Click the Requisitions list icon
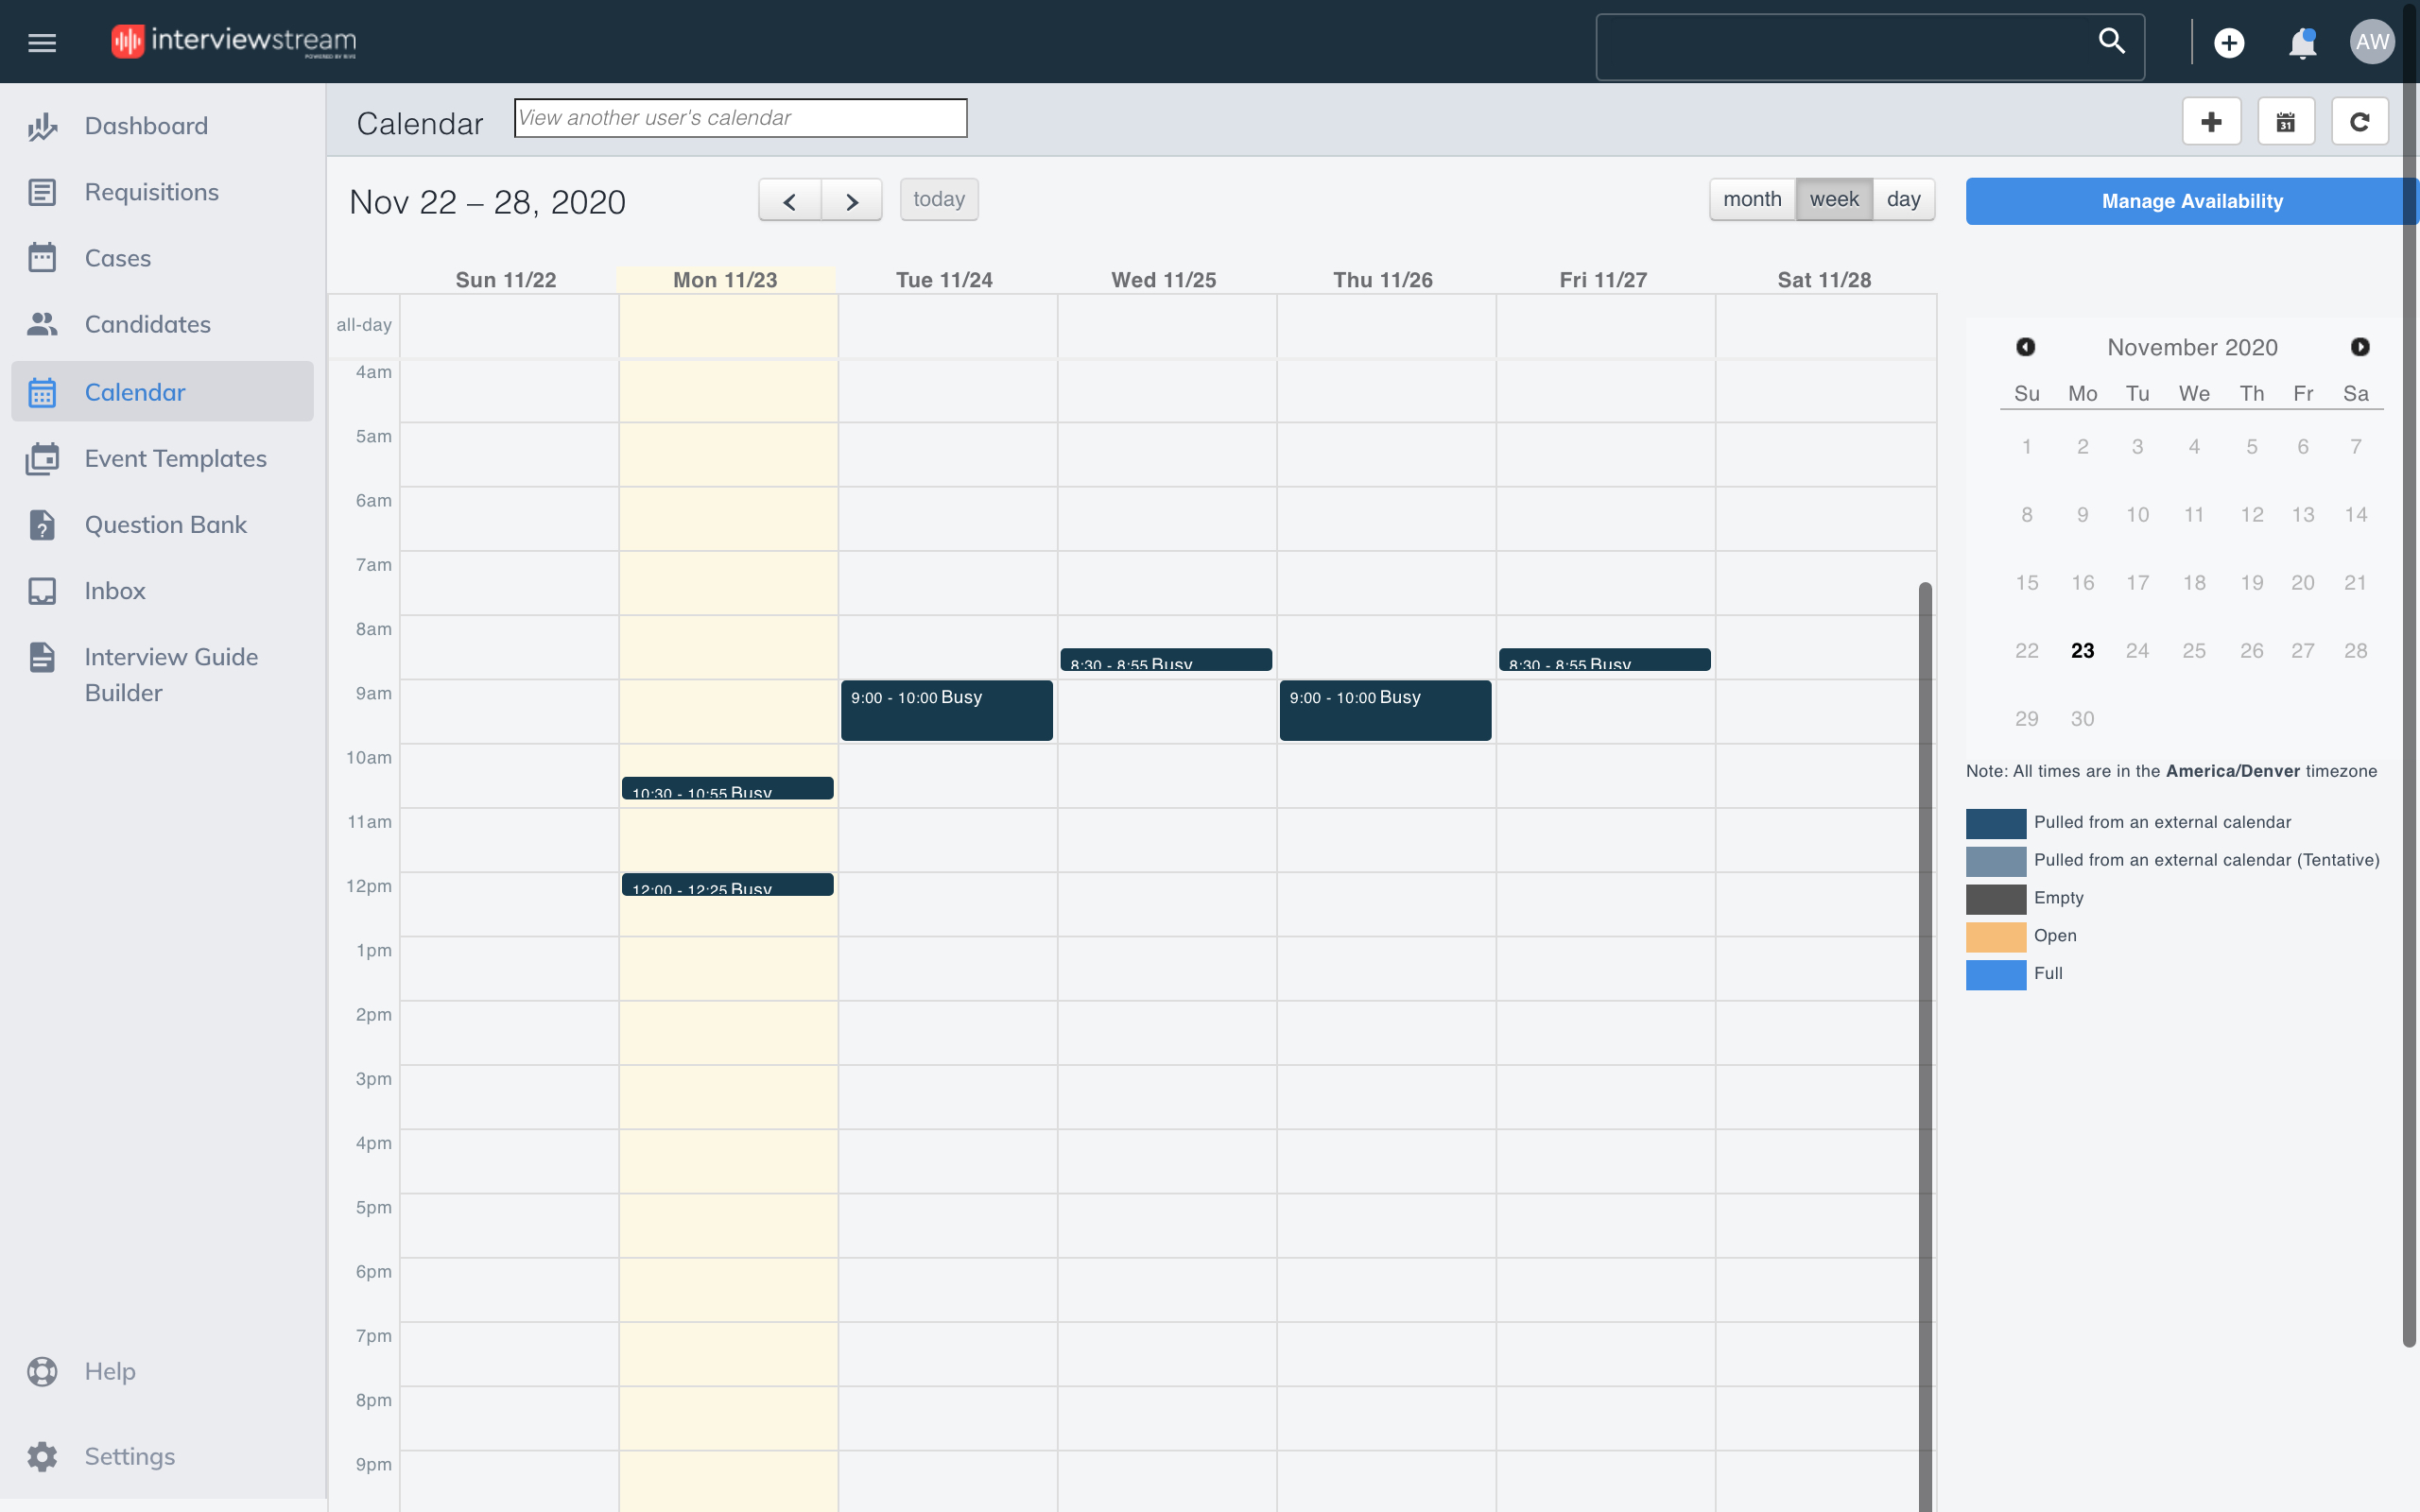The image size is (2420, 1512). (42, 192)
